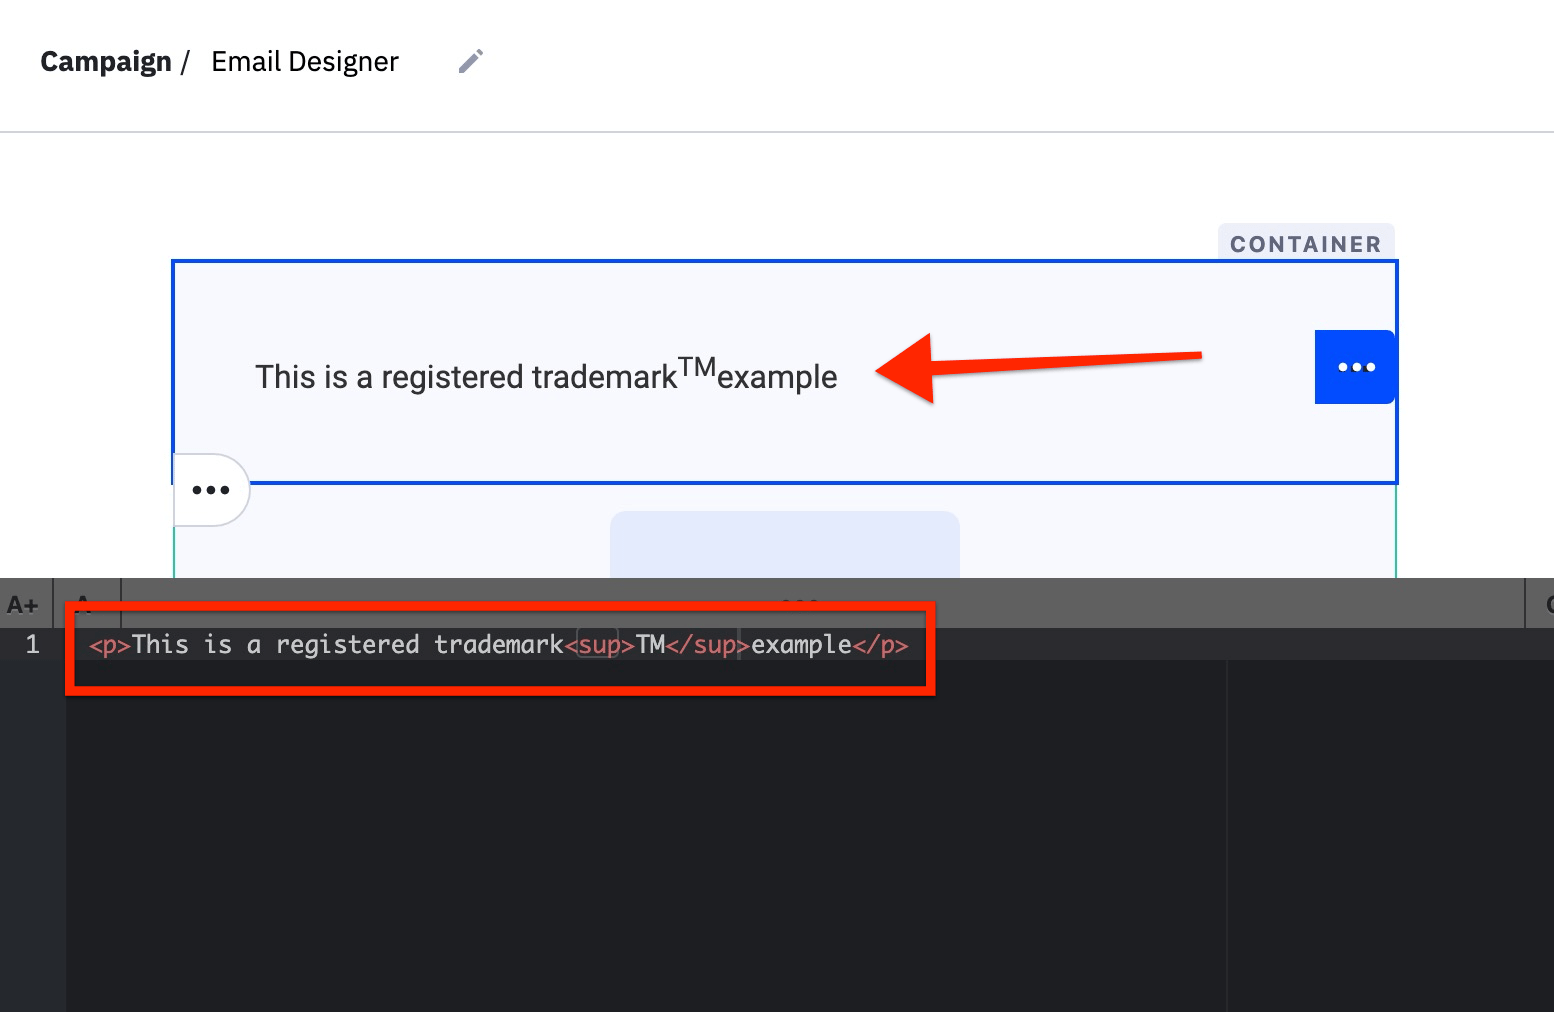Open the white ellipsis menu at the container's bottom-left
The width and height of the screenshot is (1554, 1012).
(x=211, y=490)
